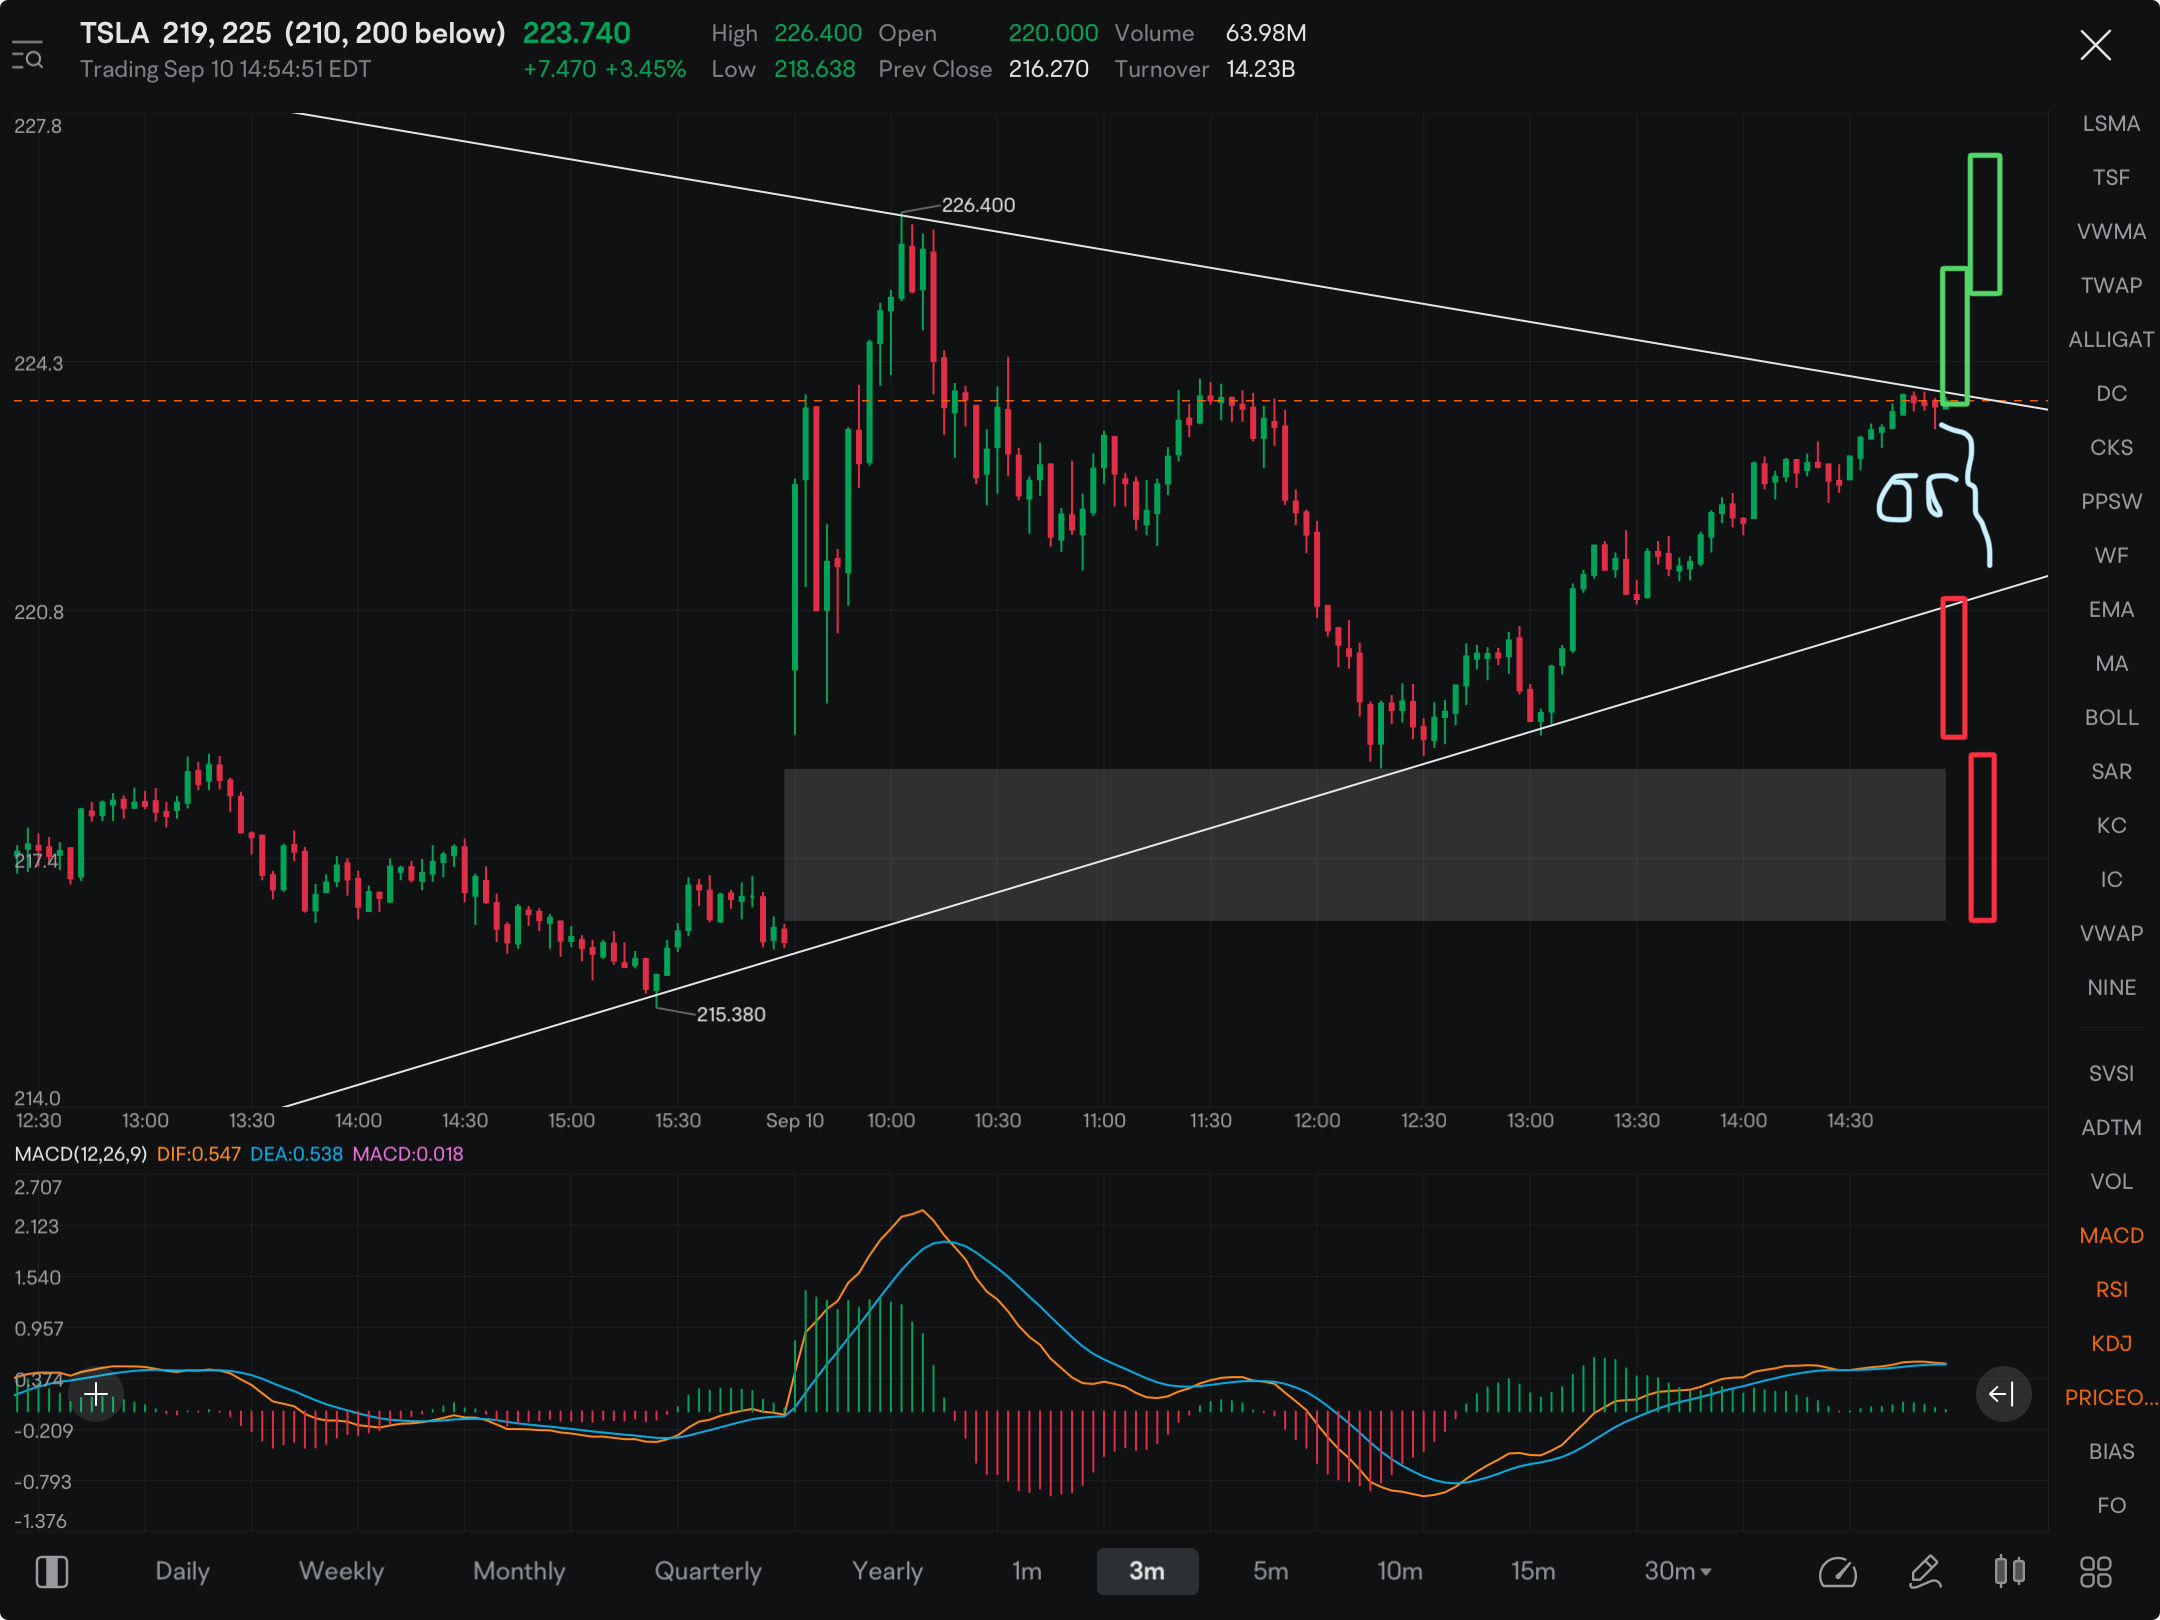Screen dimensions: 2160x1620
Task: Enable the WF indicator
Action: (x=2111, y=555)
